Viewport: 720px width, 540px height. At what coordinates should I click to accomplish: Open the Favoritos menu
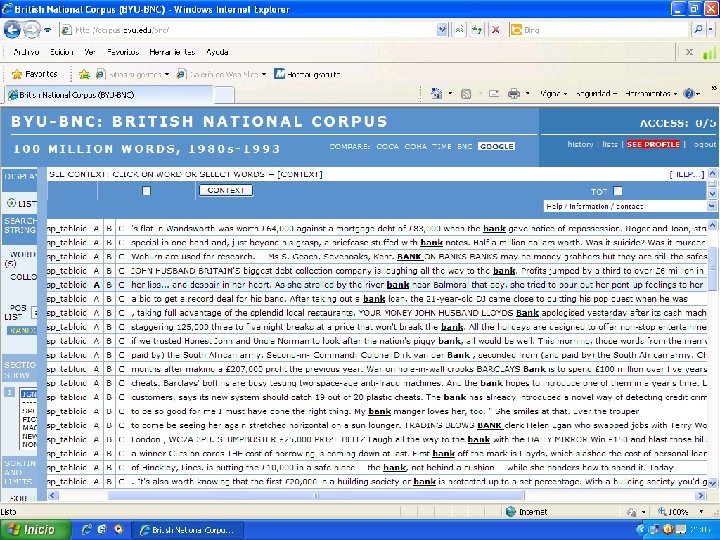pos(123,52)
